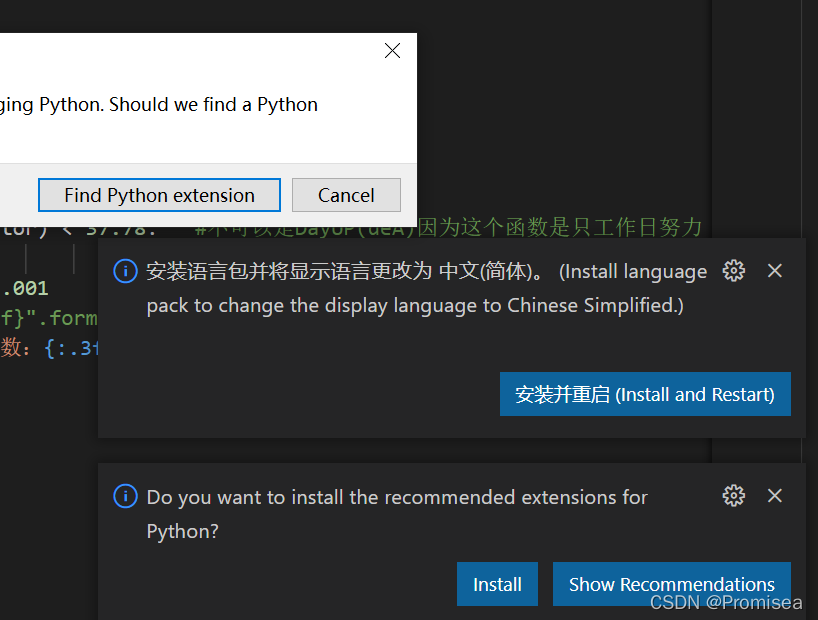Install the recommended Python extensions
818x620 pixels.
497,584
